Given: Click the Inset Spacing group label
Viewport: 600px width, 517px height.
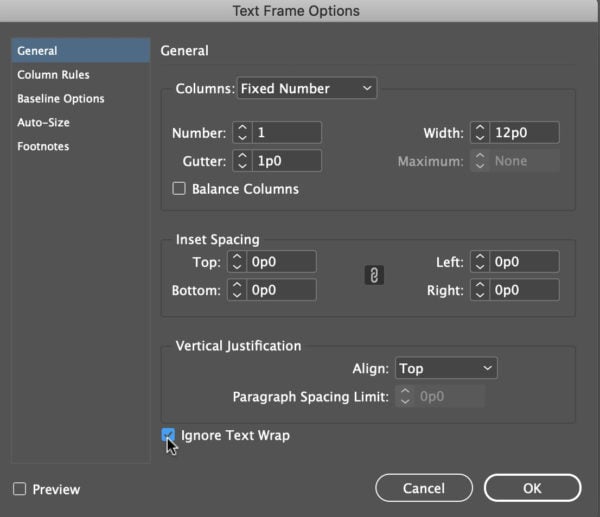Looking at the screenshot, I should [217, 240].
